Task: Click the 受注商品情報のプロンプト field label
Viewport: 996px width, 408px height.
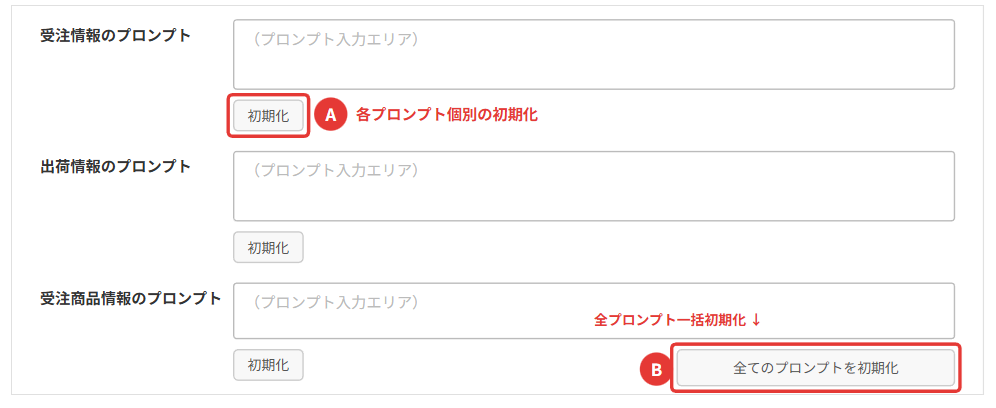Action: (130, 297)
